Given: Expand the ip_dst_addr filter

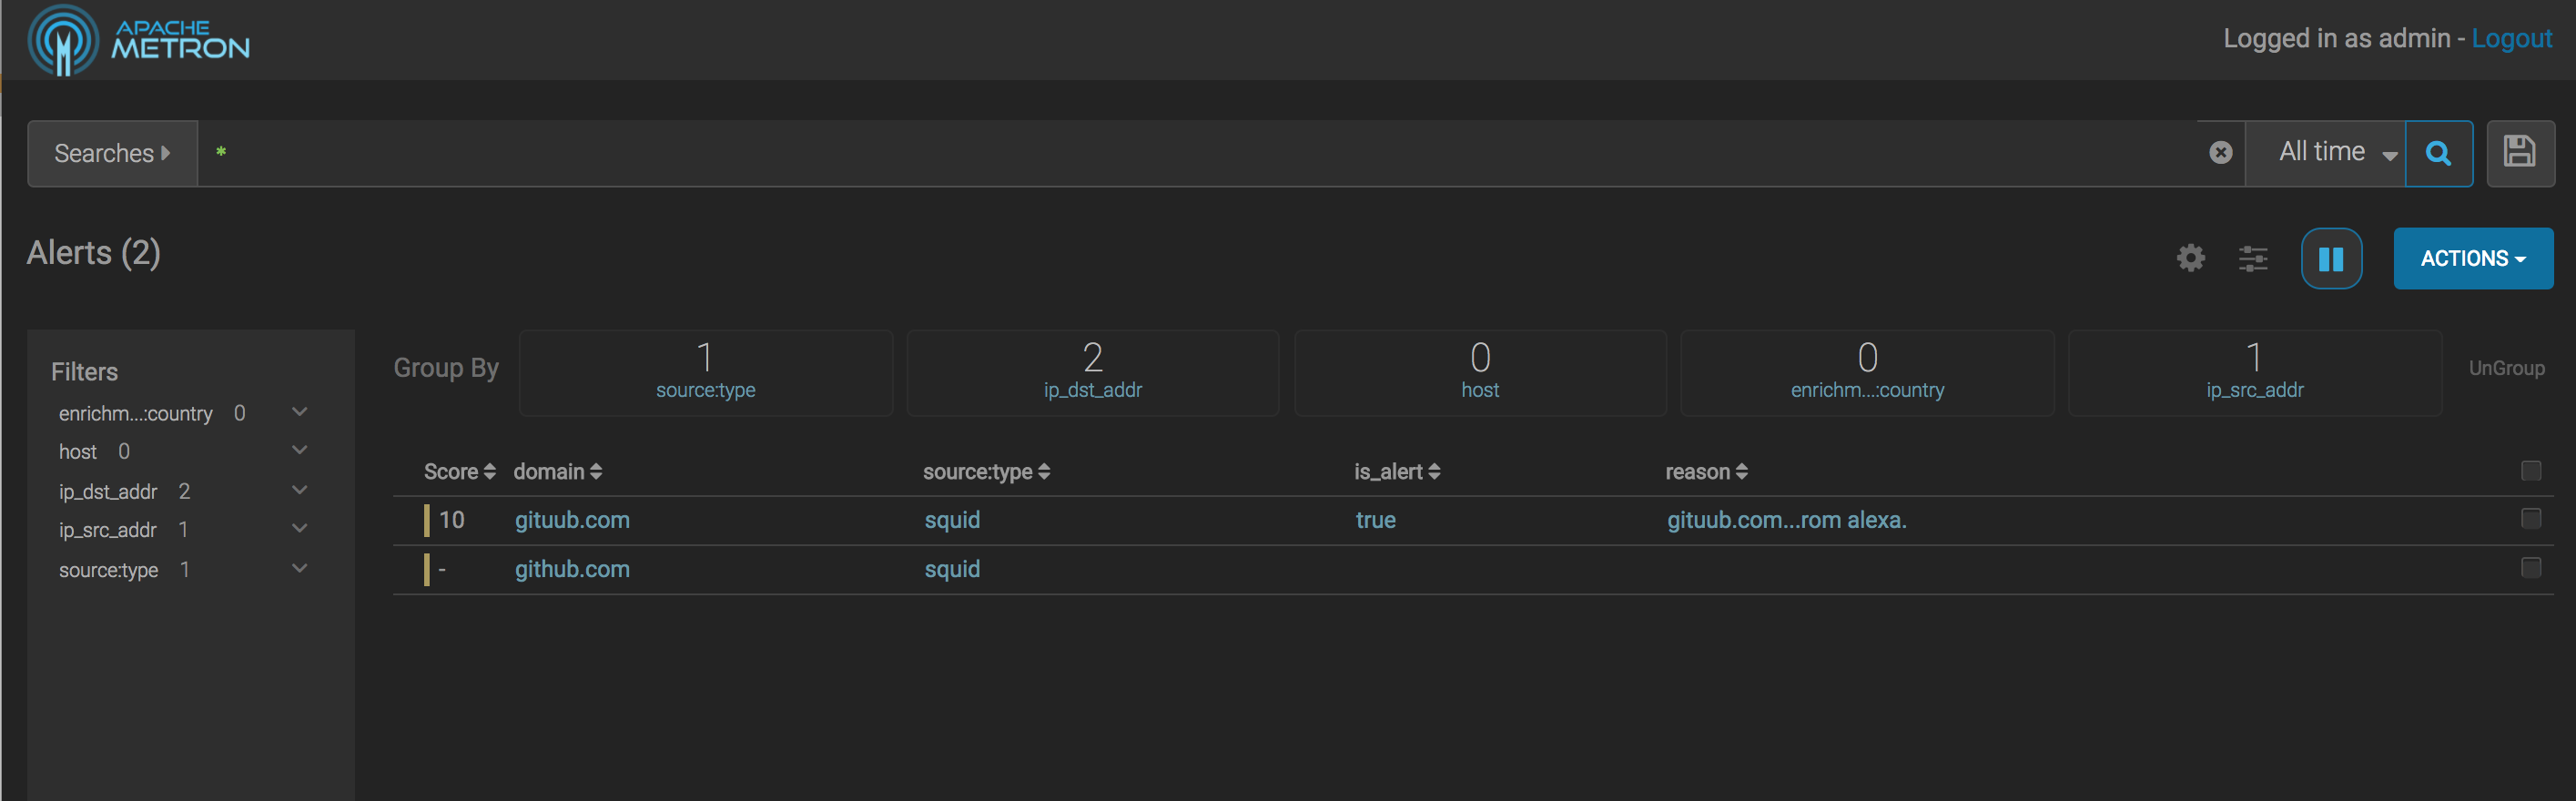Looking at the screenshot, I should (x=299, y=490).
